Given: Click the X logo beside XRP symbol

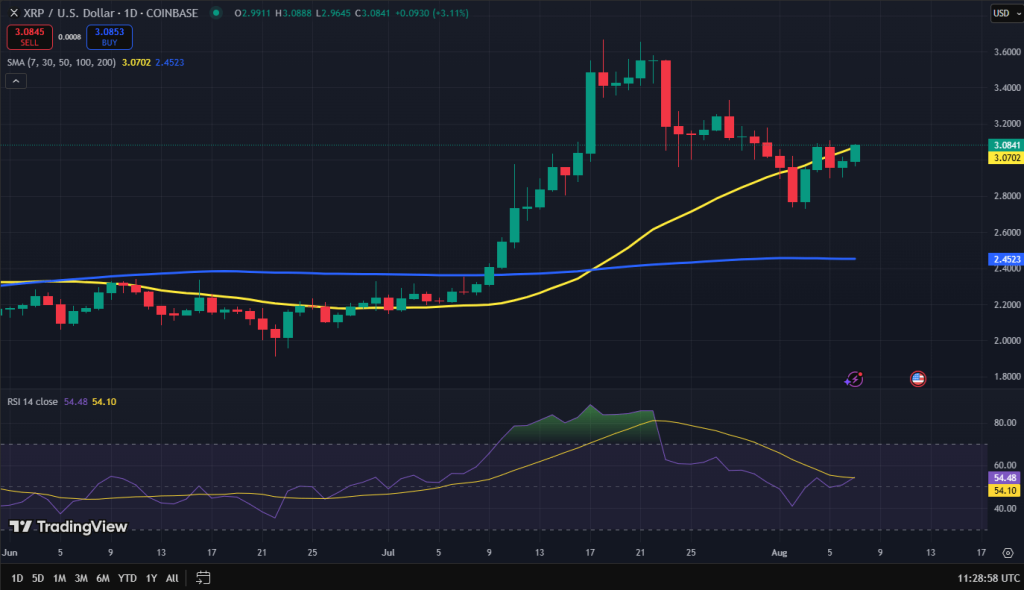Looking at the screenshot, I should pyautogui.click(x=14, y=13).
